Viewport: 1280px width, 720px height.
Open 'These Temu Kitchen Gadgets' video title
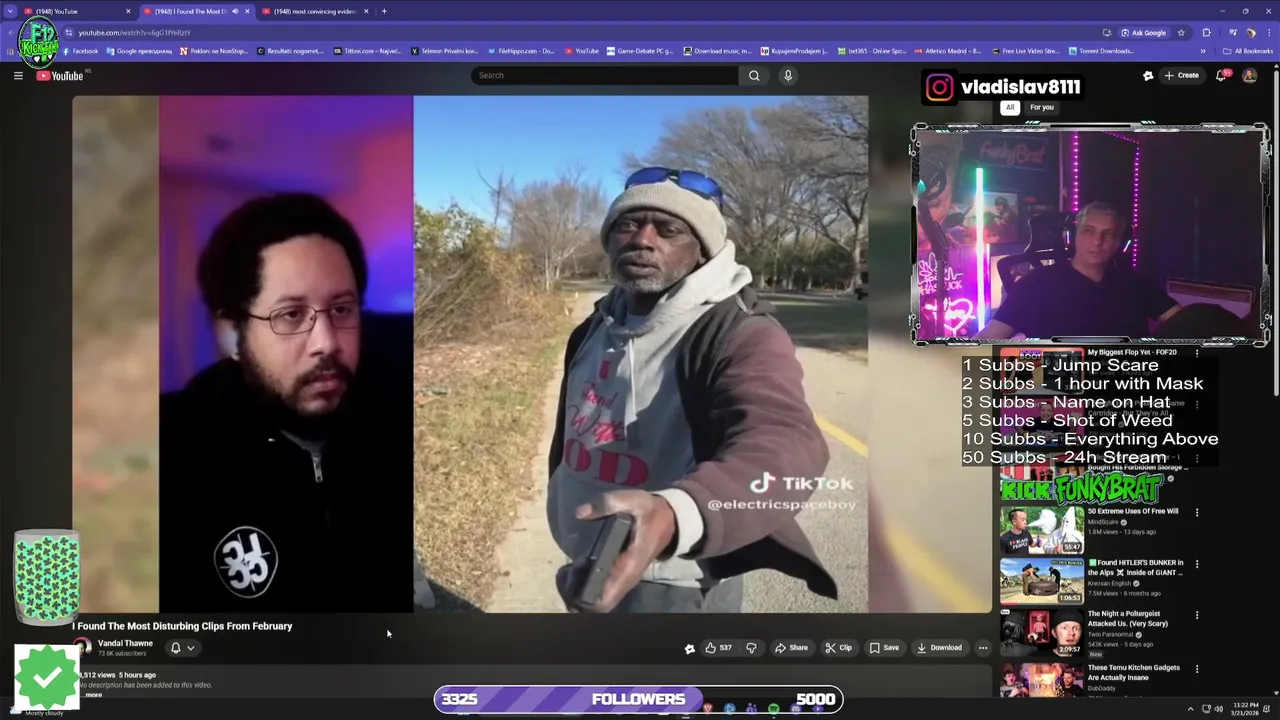(1134, 672)
